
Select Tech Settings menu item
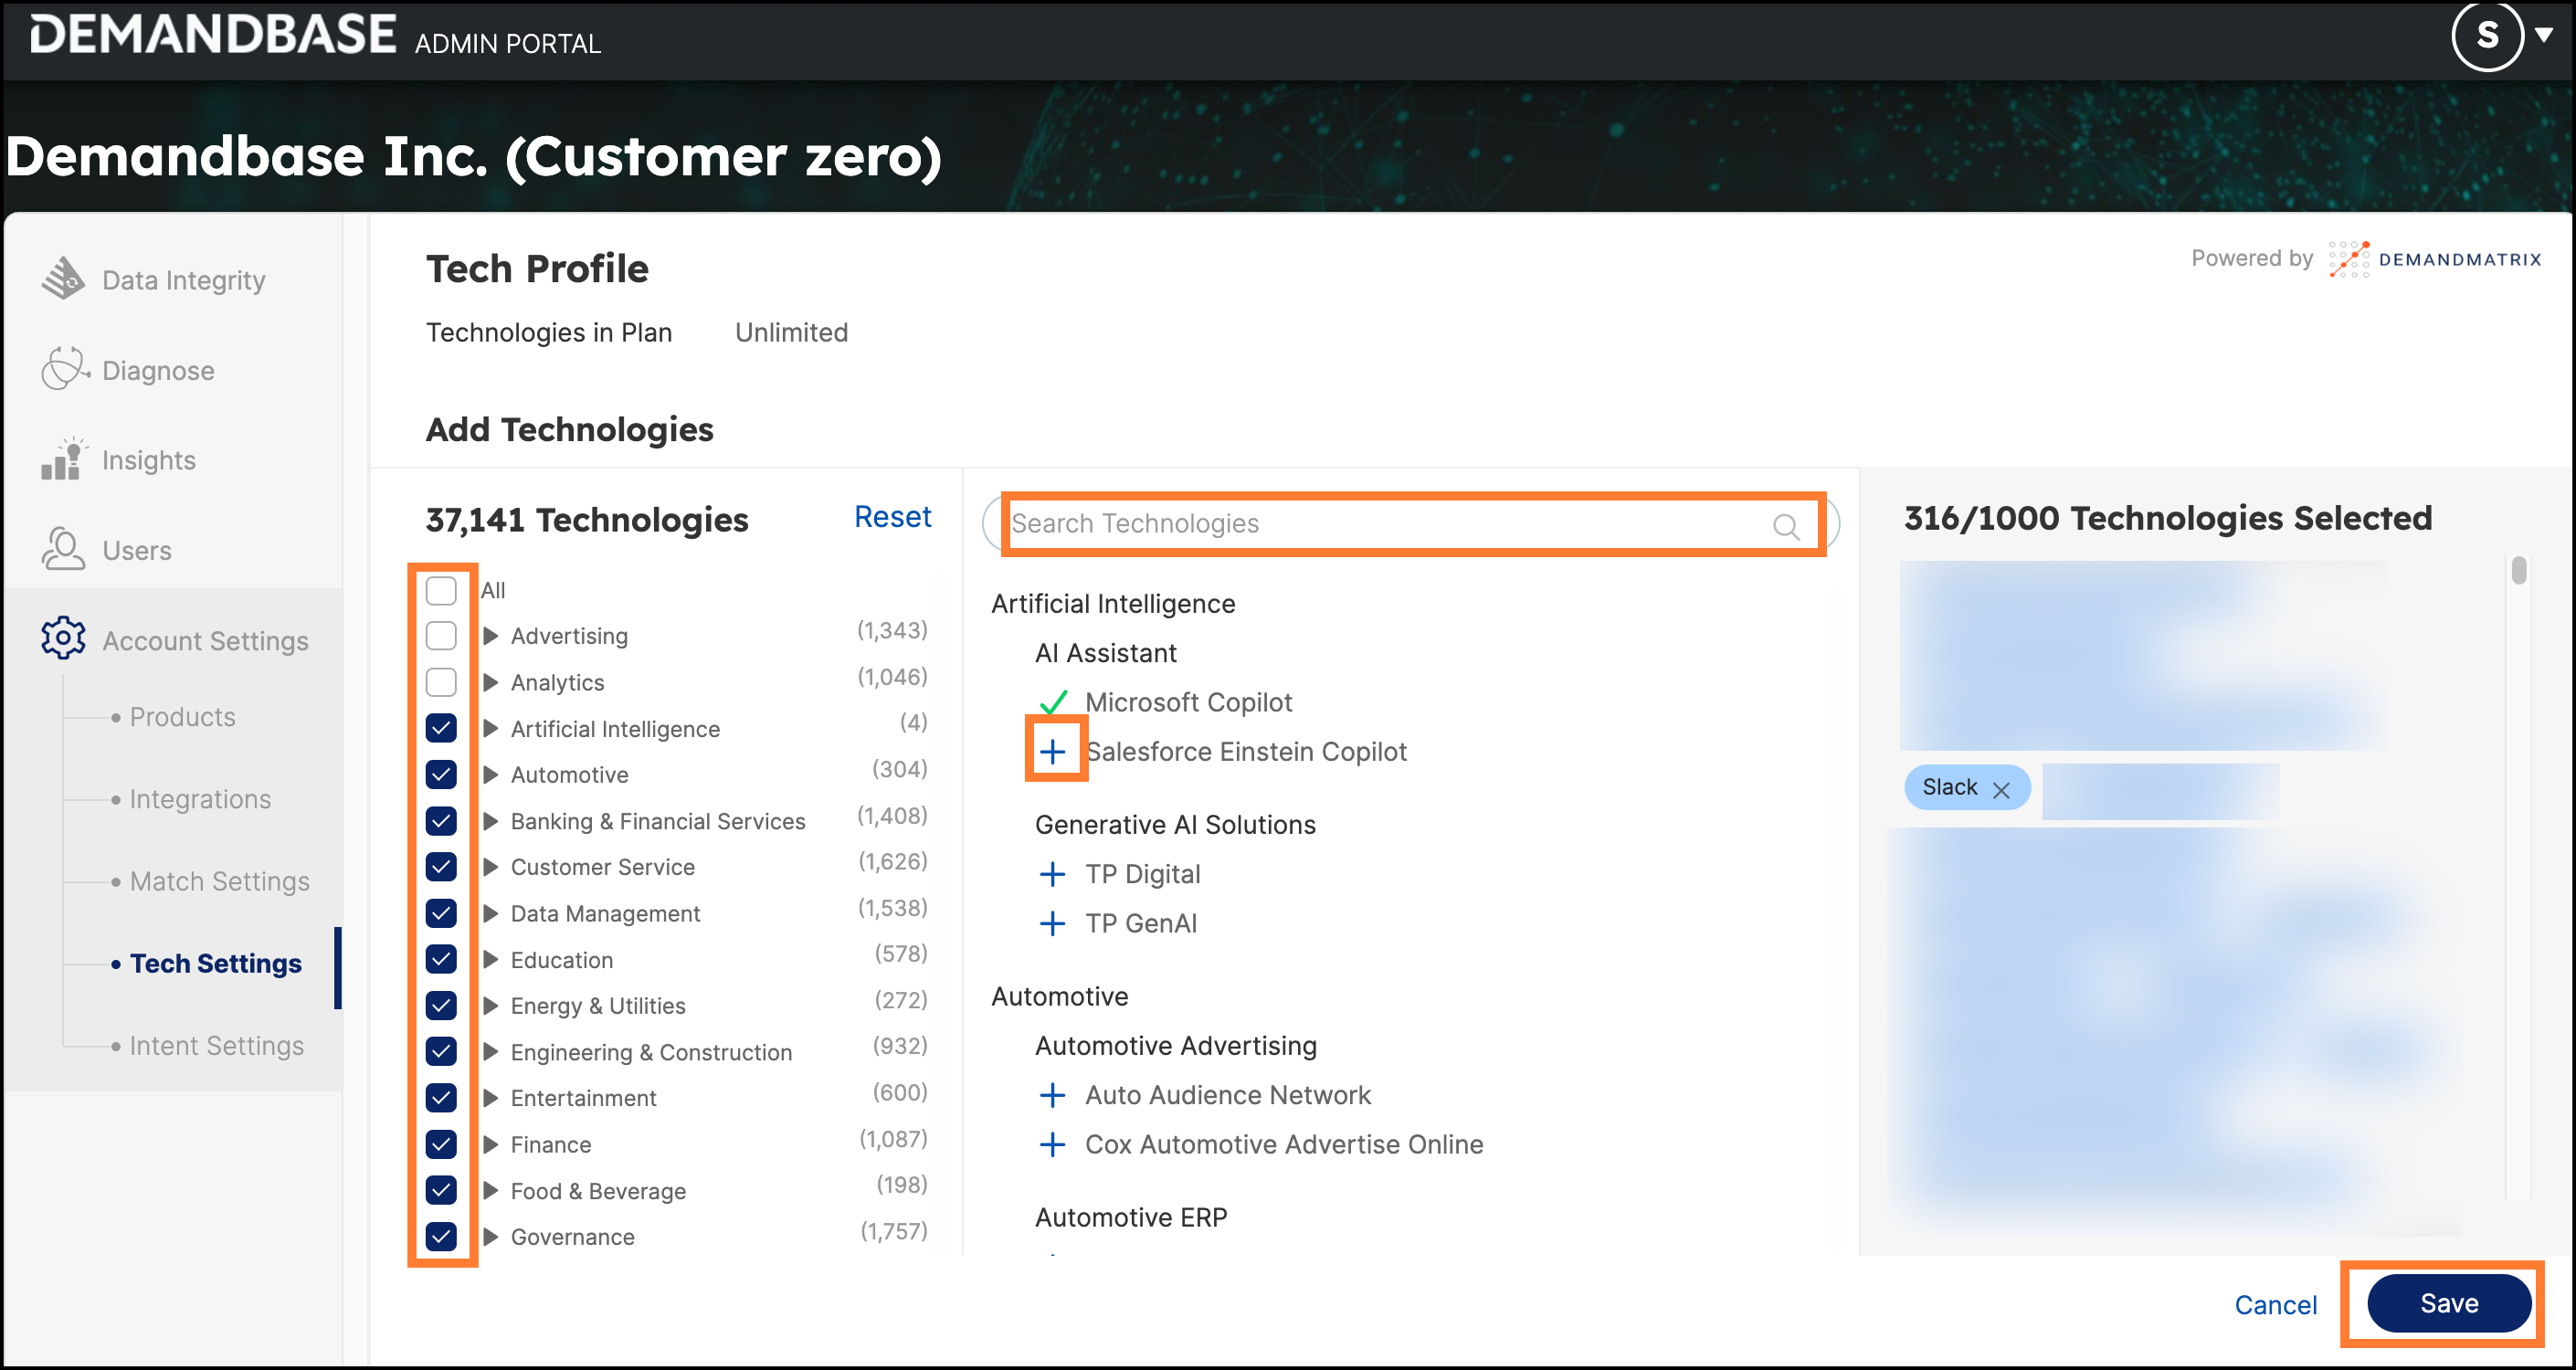(215, 963)
